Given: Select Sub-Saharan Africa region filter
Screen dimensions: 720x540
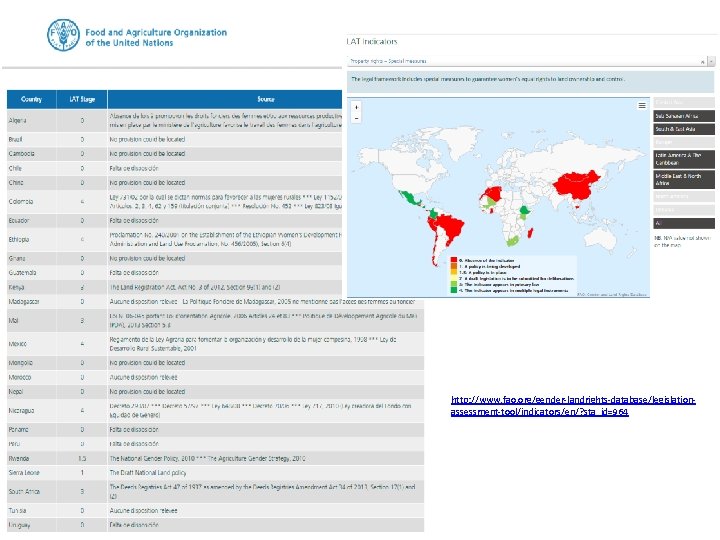Looking at the screenshot, I should 684,116.
